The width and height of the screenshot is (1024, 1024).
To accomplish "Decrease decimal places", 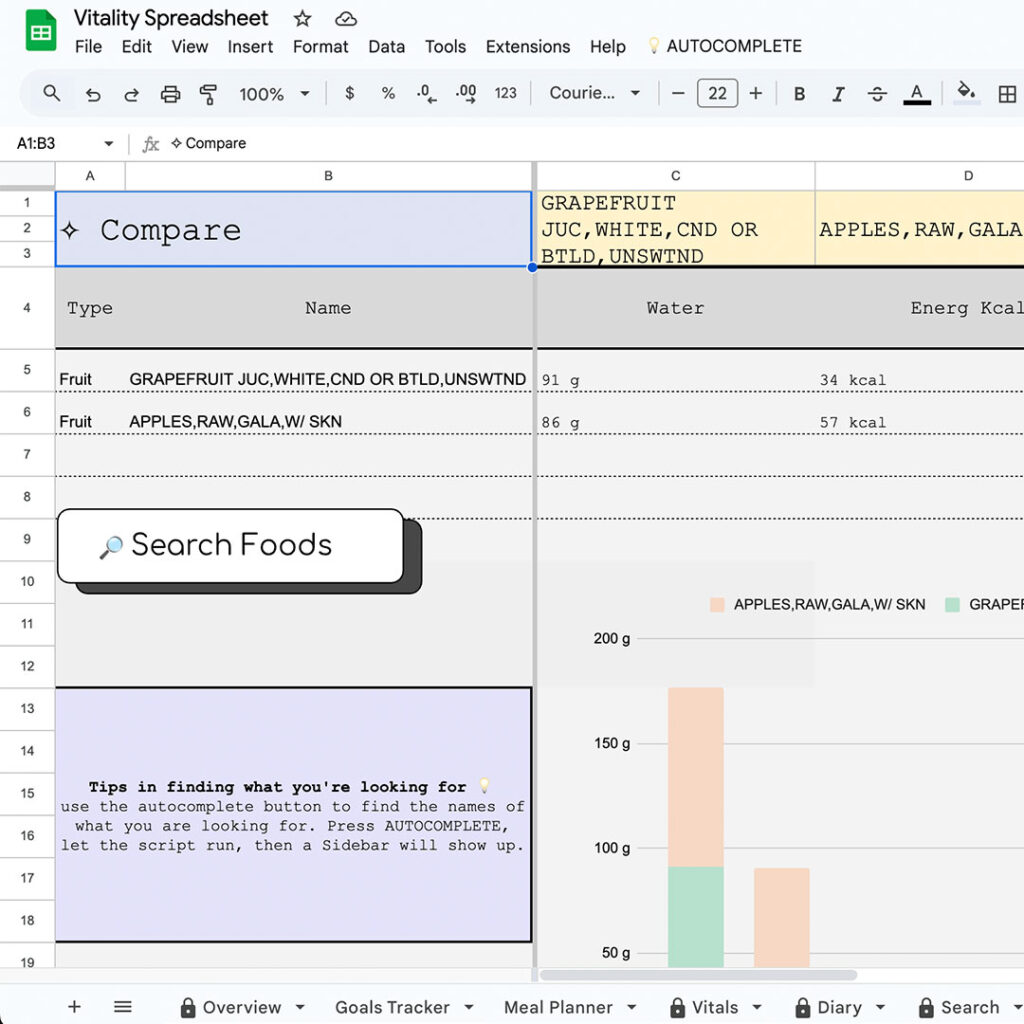I will pos(426,94).
